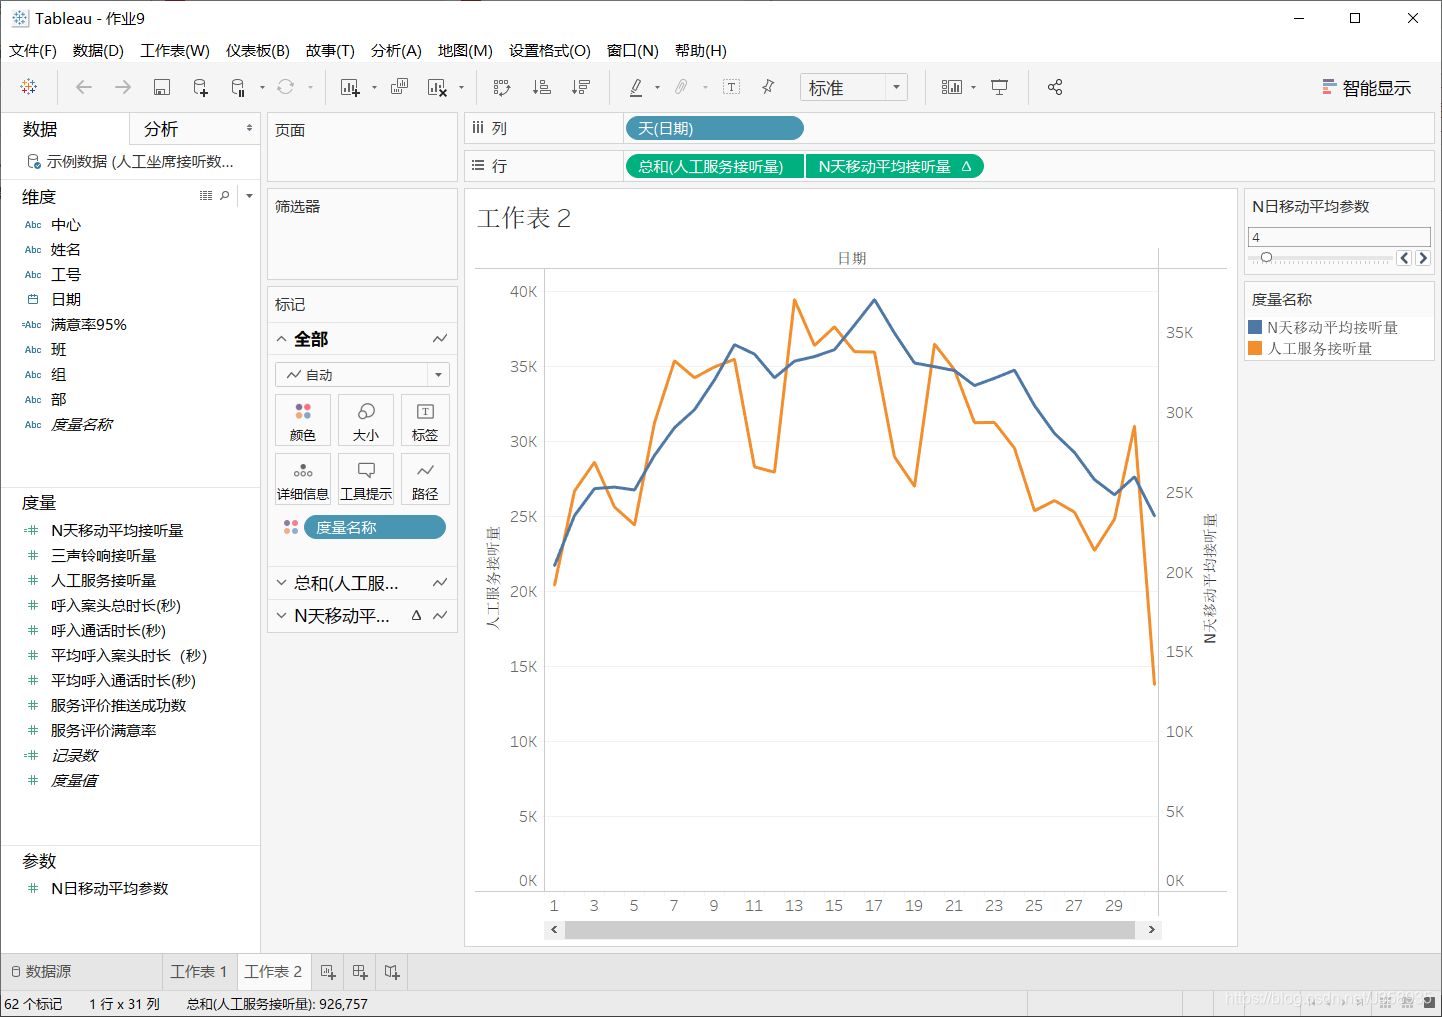Click the N日移动平均参数 slider handle
Screen dimensions: 1442x1017
tap(1266, 258)
